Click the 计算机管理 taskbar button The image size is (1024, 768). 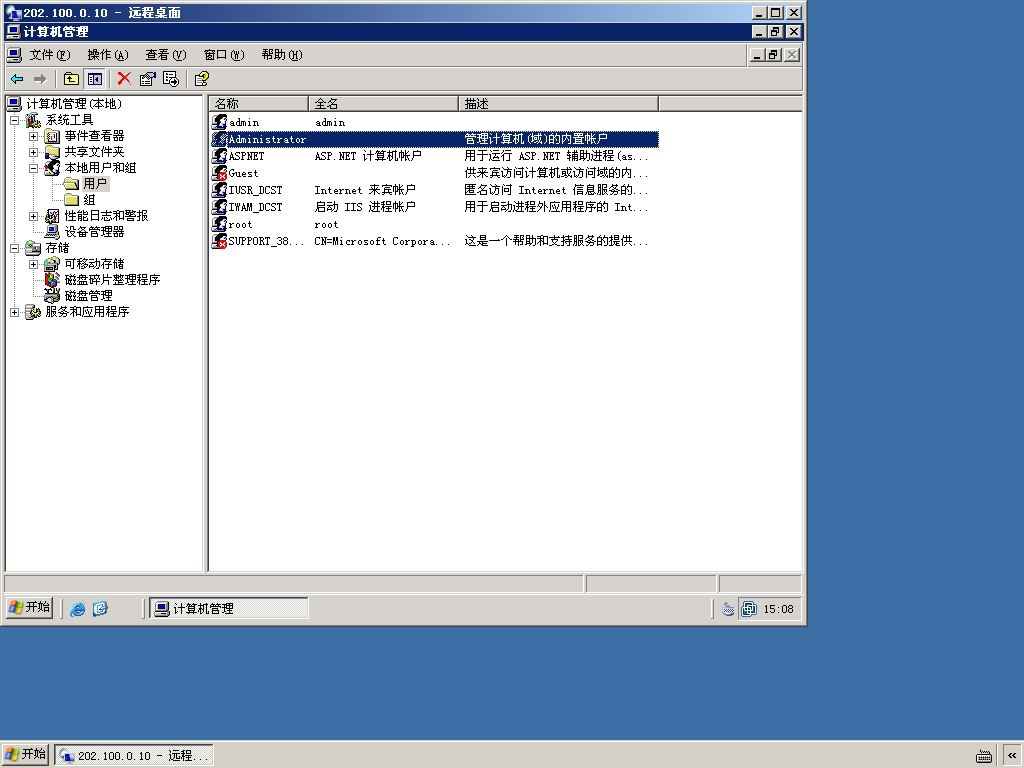229,609
